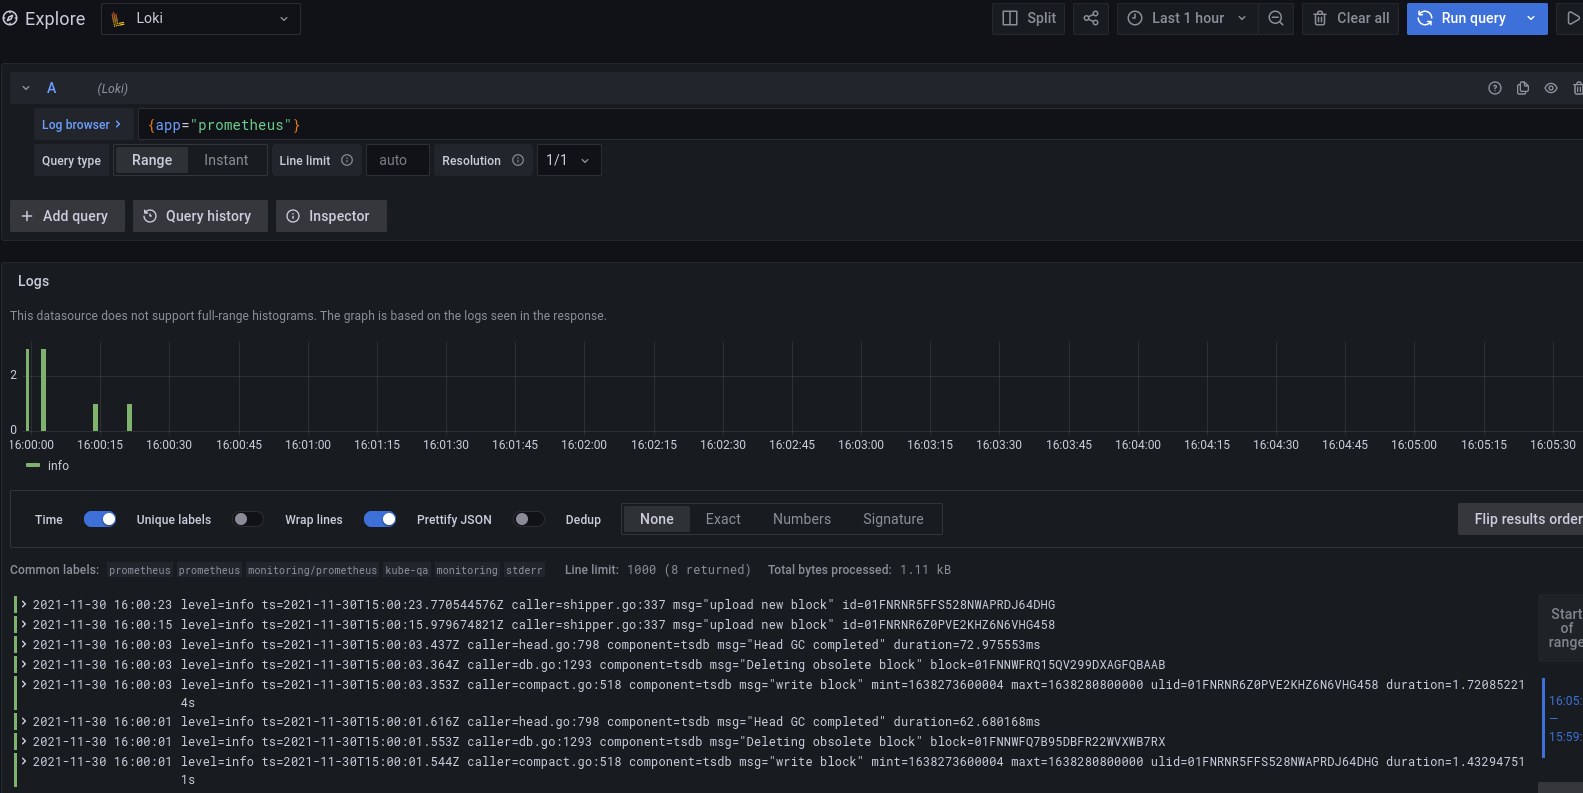The image size is (1583, 793).
Task: Click the tall histogram bar at 16:00:00
Action: [27, 389]
